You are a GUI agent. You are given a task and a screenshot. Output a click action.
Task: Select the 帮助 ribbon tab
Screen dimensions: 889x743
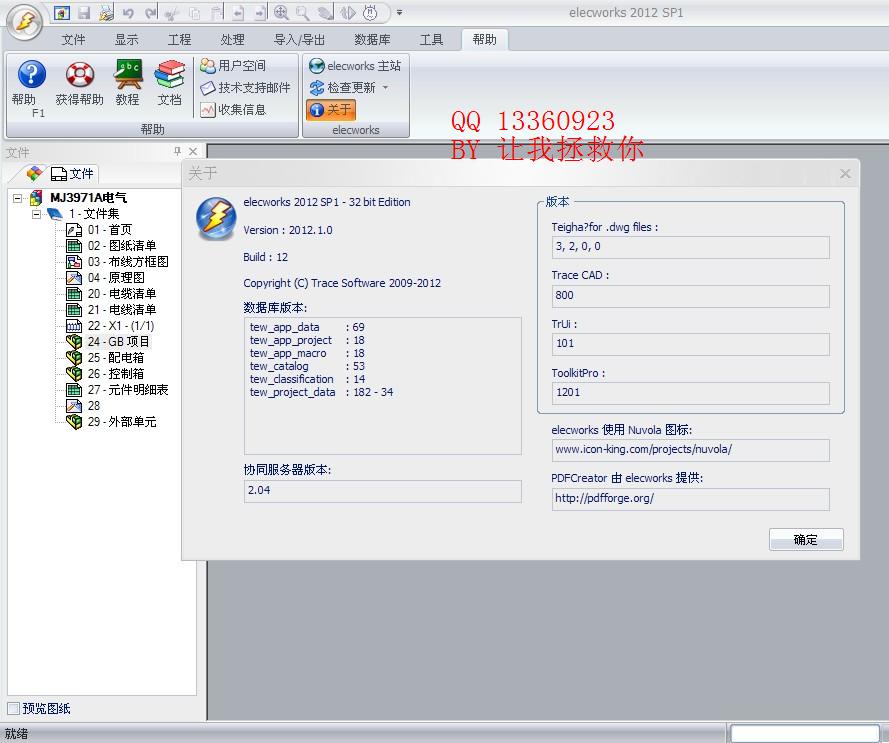(484, 40)
